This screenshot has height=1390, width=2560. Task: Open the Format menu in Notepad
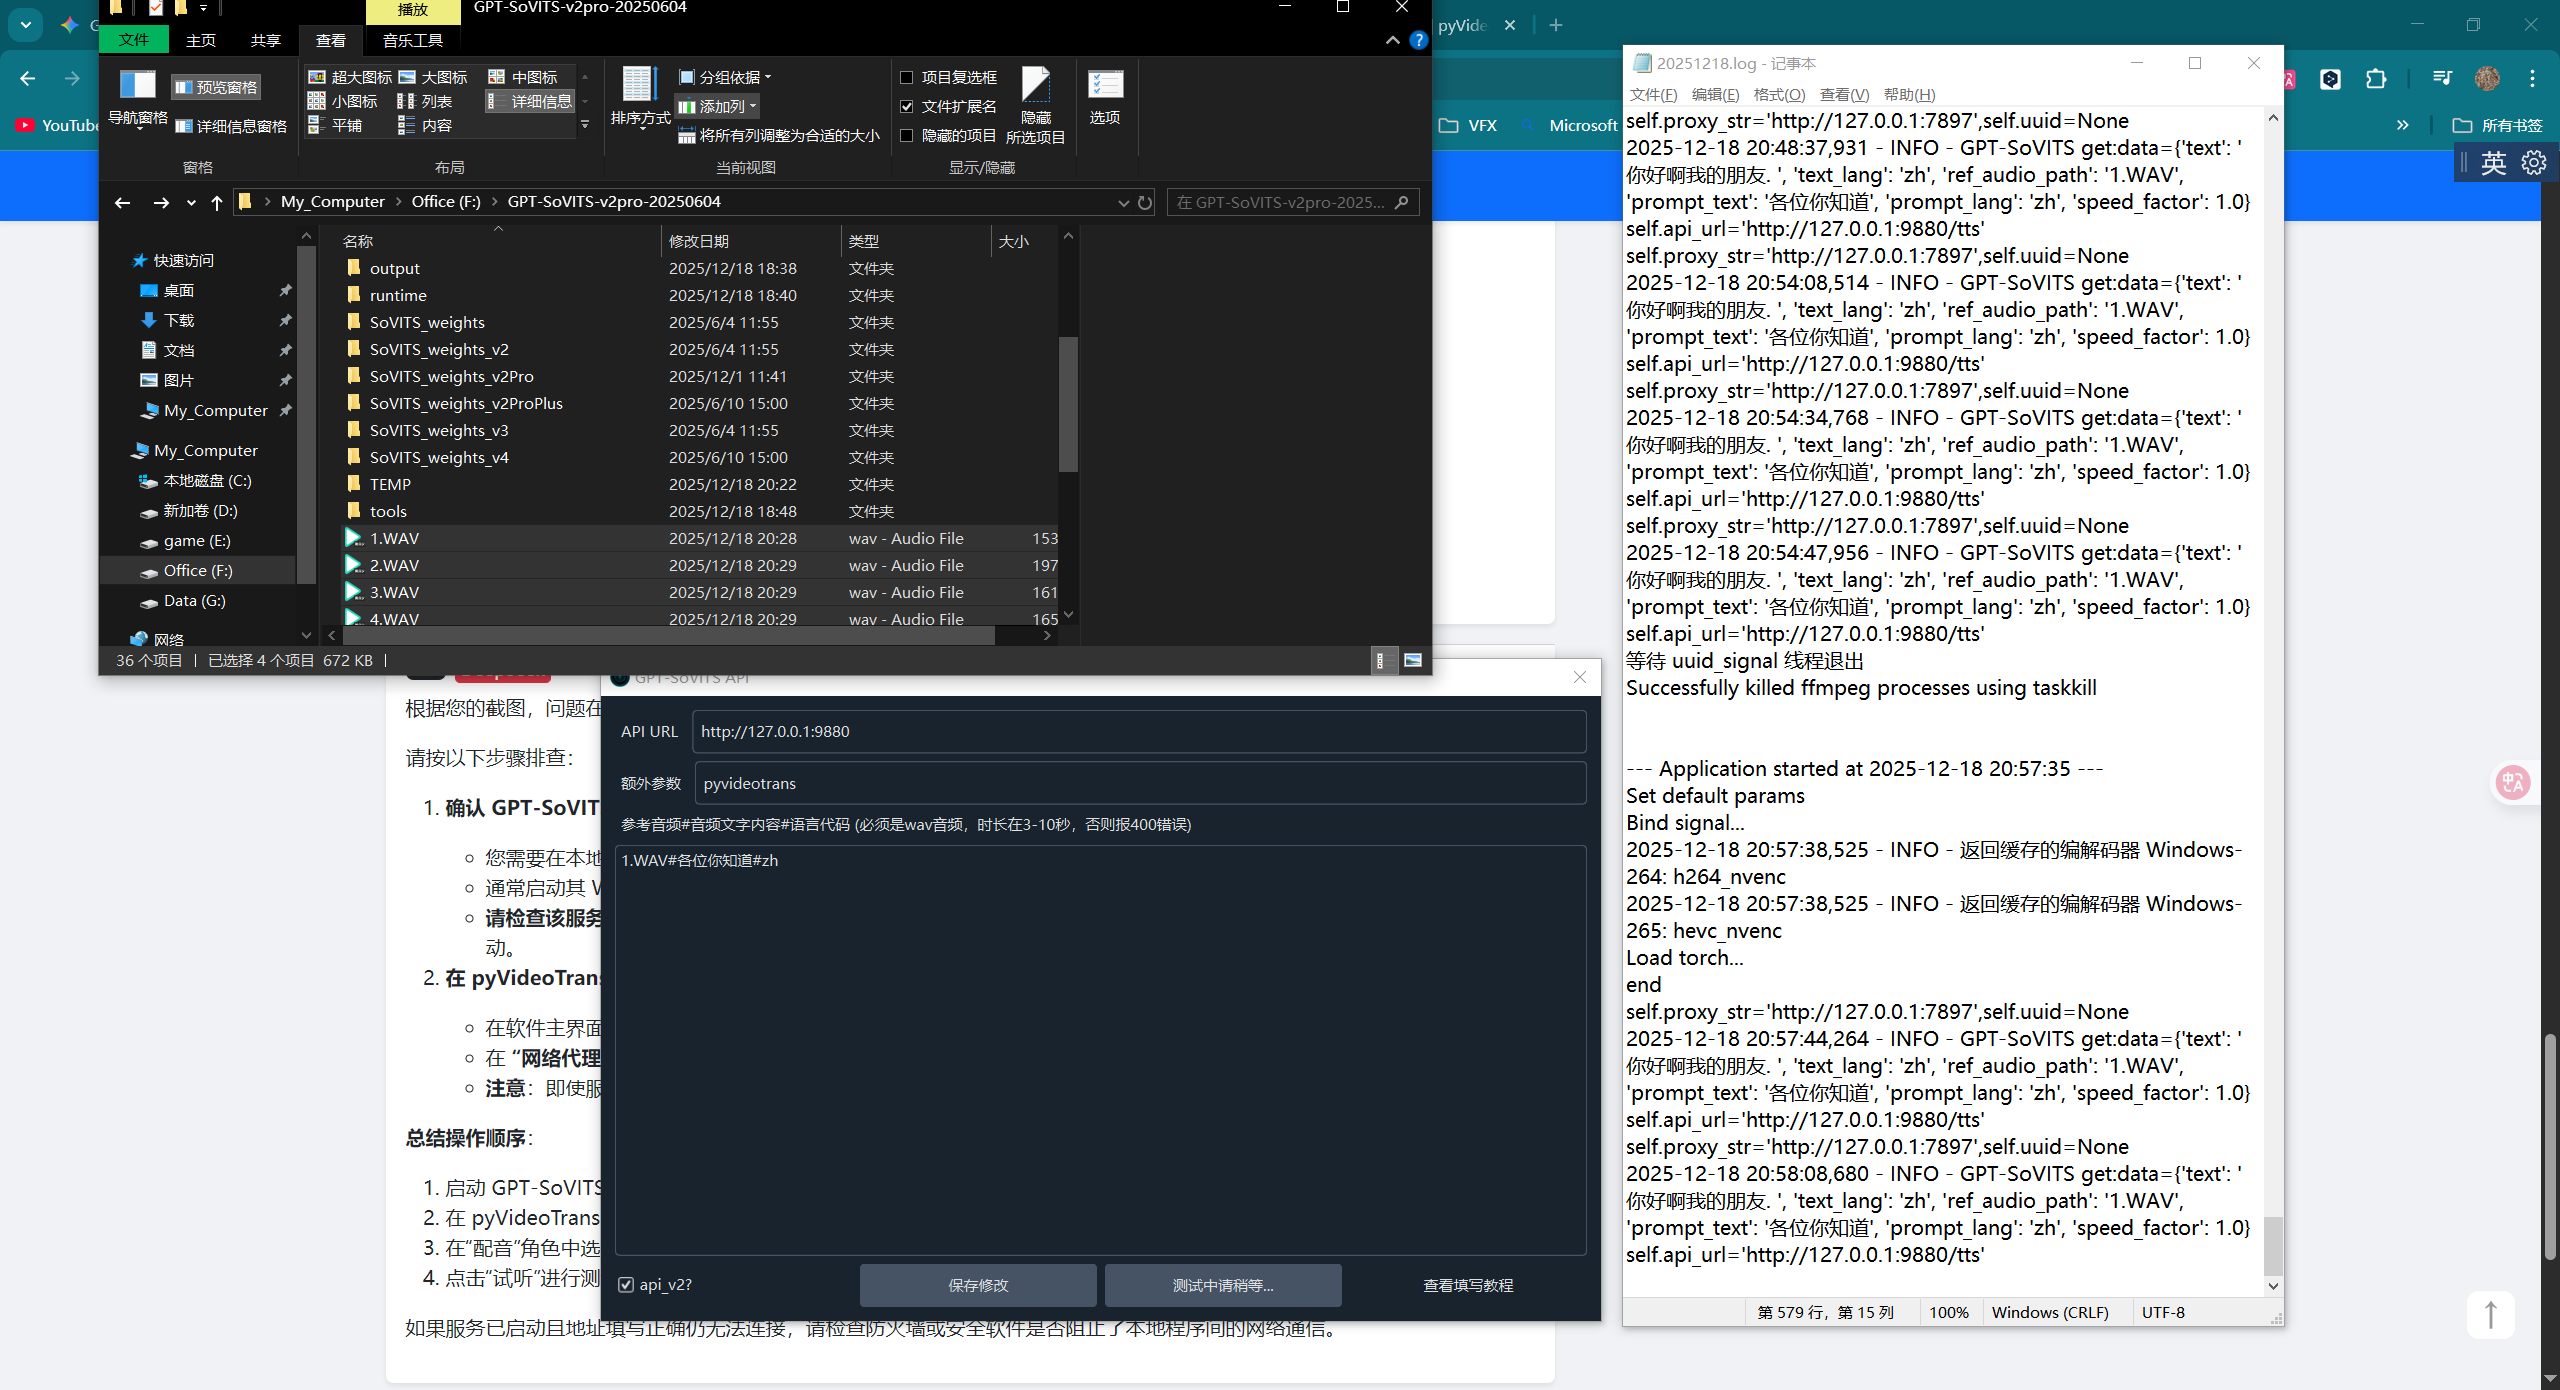(x=1779, y=95)
